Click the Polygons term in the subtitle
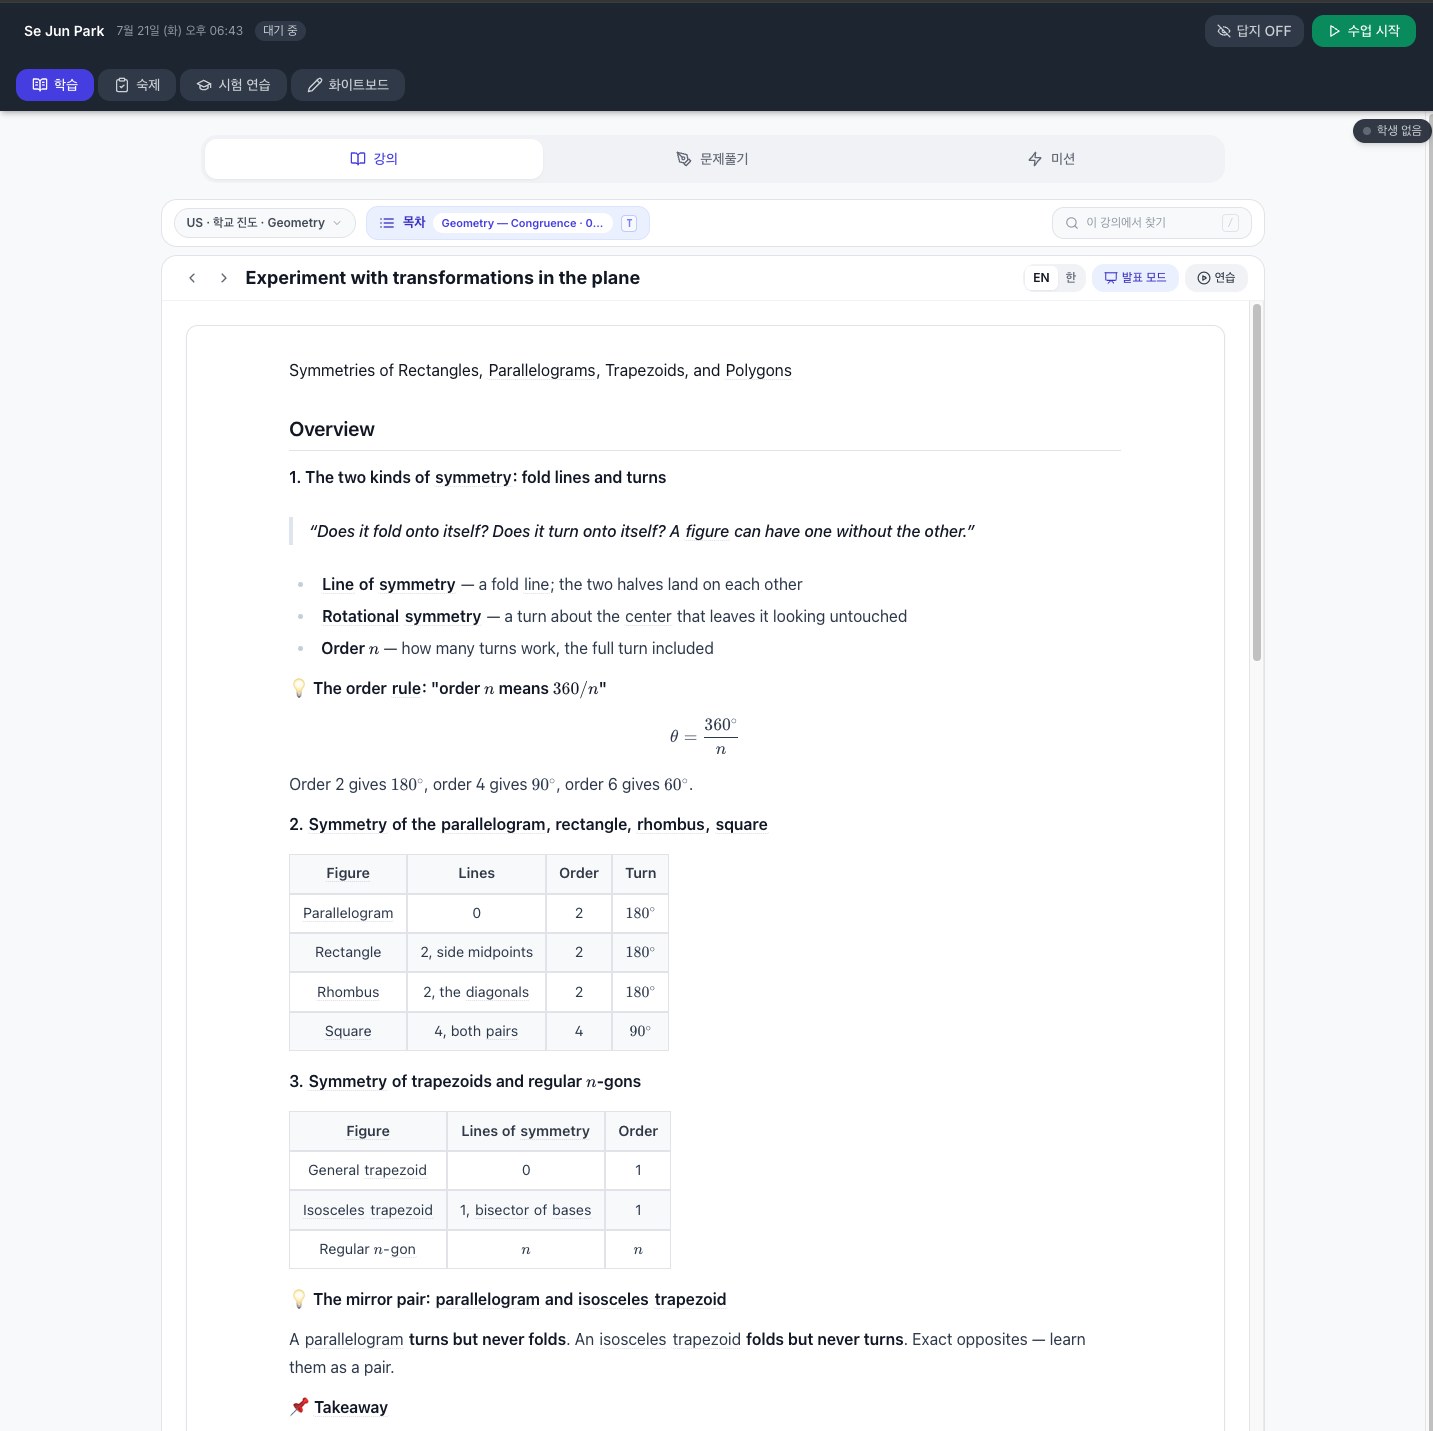The image size is (1433, 1431). pos(758,371)
